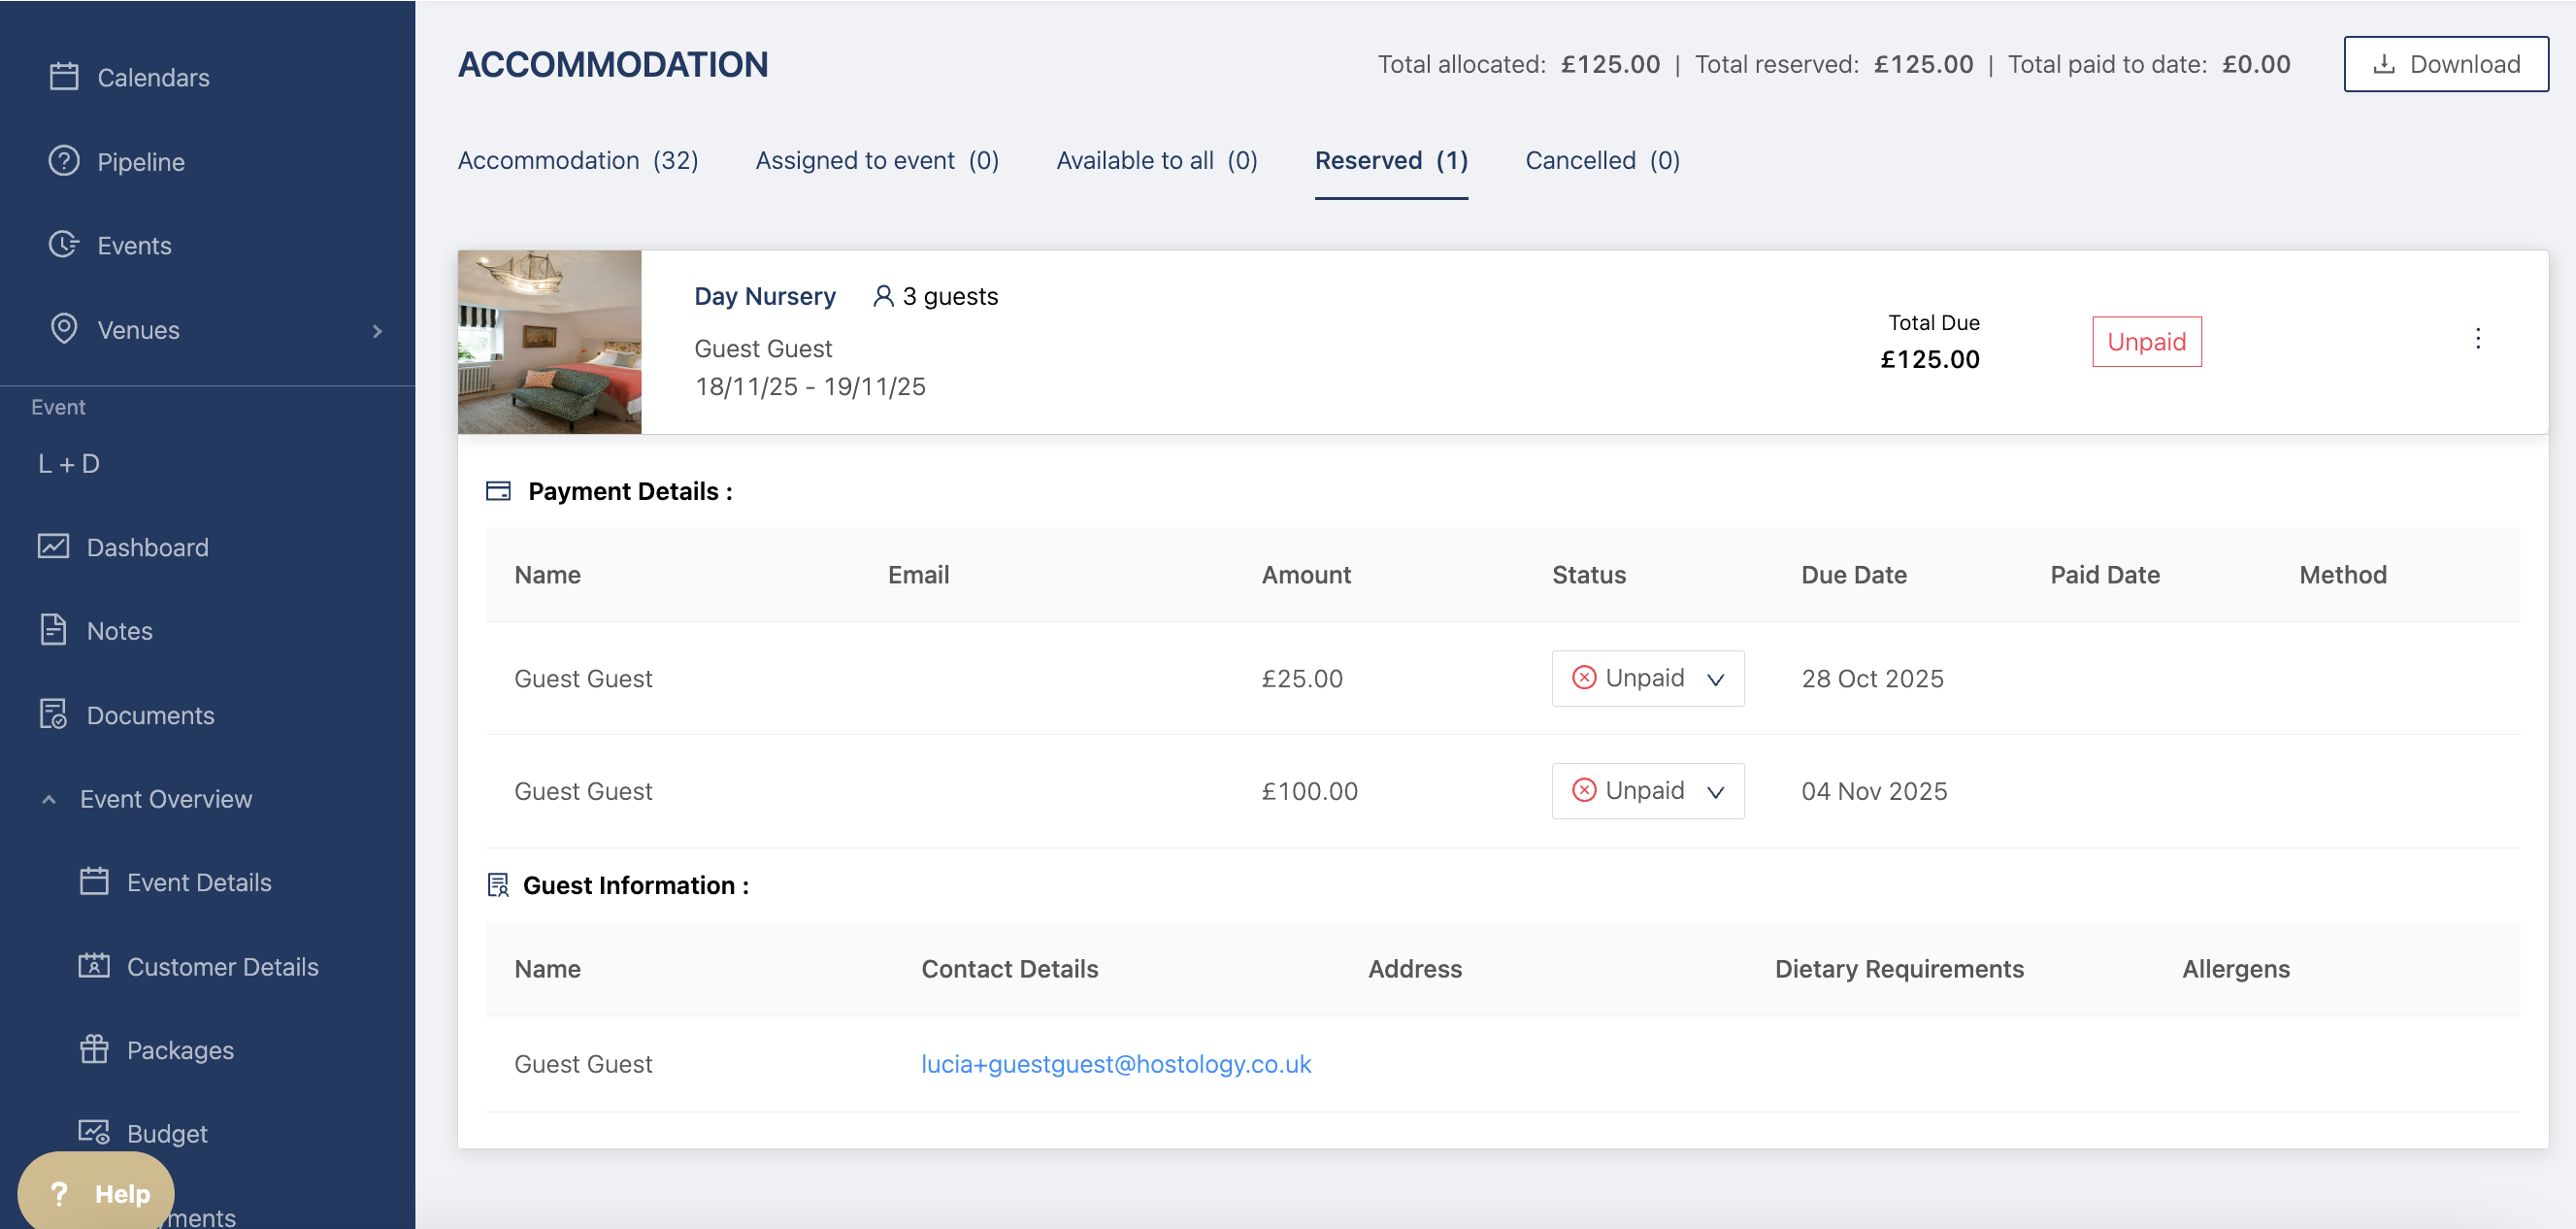Click the lucia+guestguest email link
This screenshot has height=1229, width=2576.
click(1115, 1064)
